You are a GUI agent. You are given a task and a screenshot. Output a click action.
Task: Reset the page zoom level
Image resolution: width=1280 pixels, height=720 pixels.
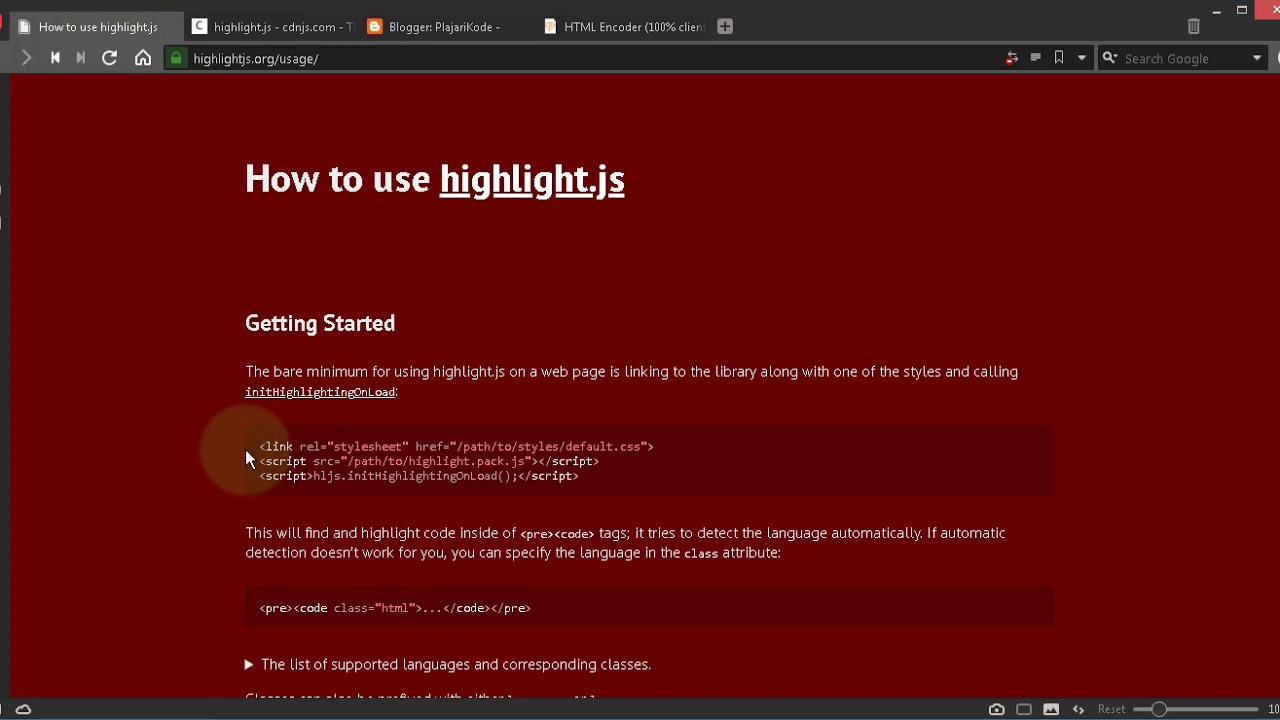coord(1111,709)
